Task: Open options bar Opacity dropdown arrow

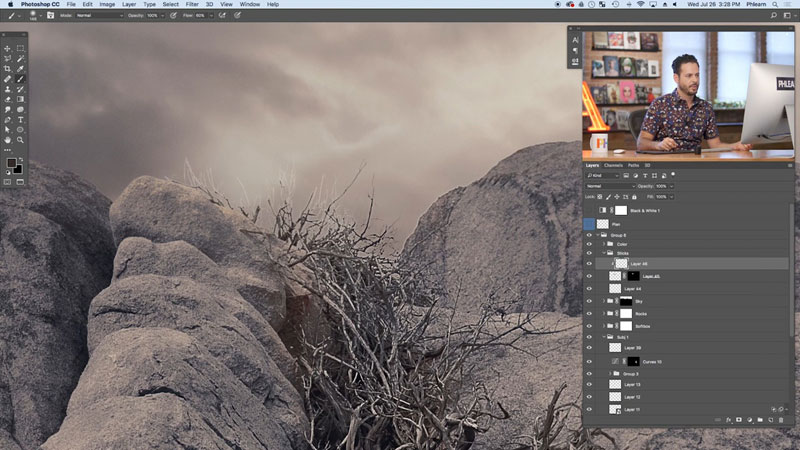Action: pos(163,15)
